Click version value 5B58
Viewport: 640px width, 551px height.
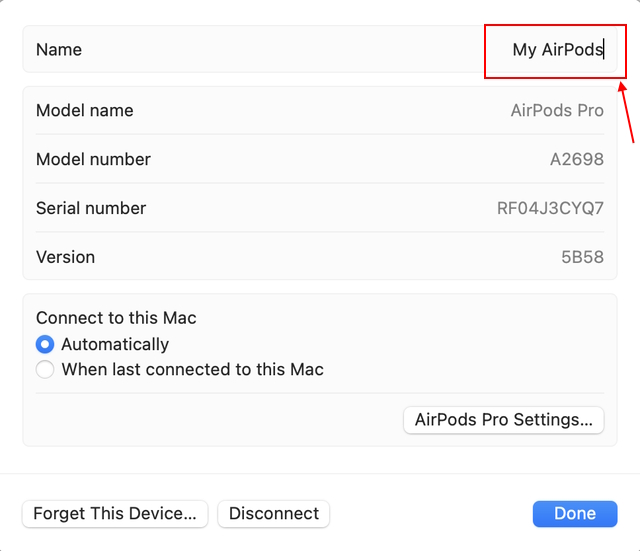coord(582,257)
